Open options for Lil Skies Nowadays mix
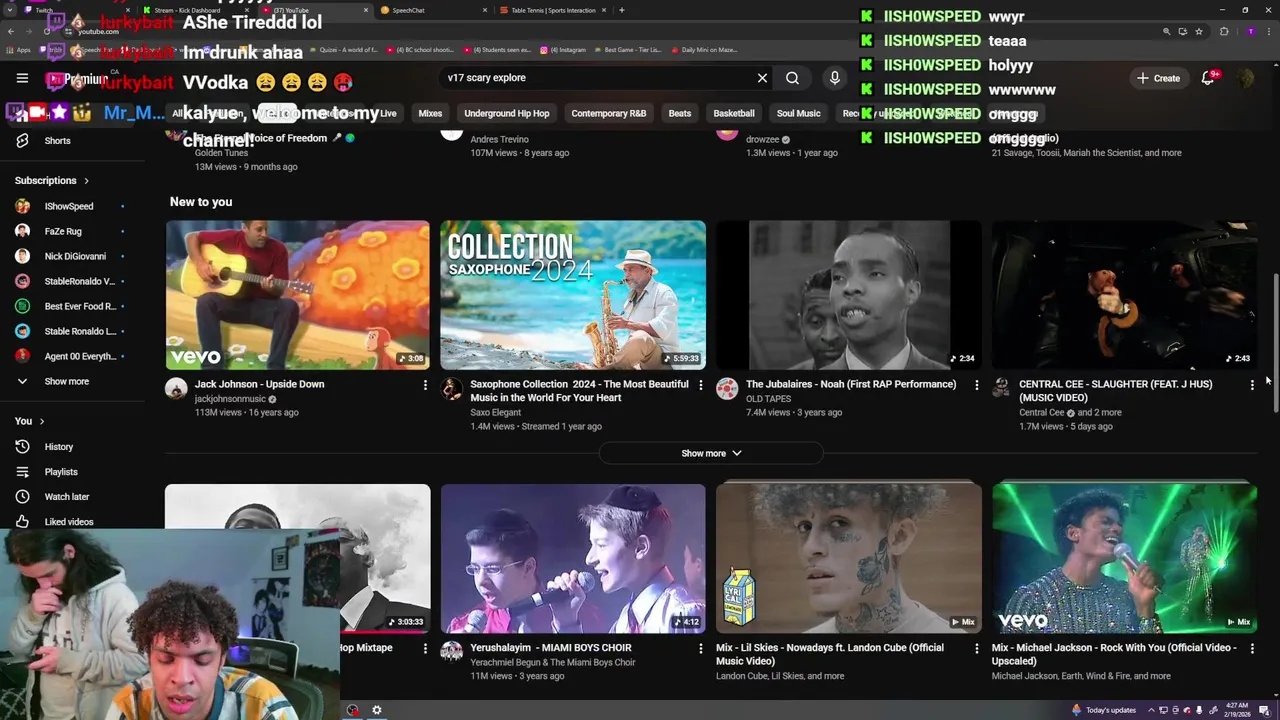Screen dimensions: 1280x720 [977, 649]
